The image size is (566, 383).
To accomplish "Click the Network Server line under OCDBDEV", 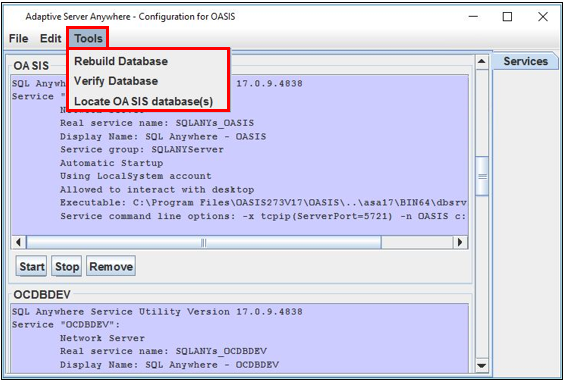I will [x=102, y=338].
